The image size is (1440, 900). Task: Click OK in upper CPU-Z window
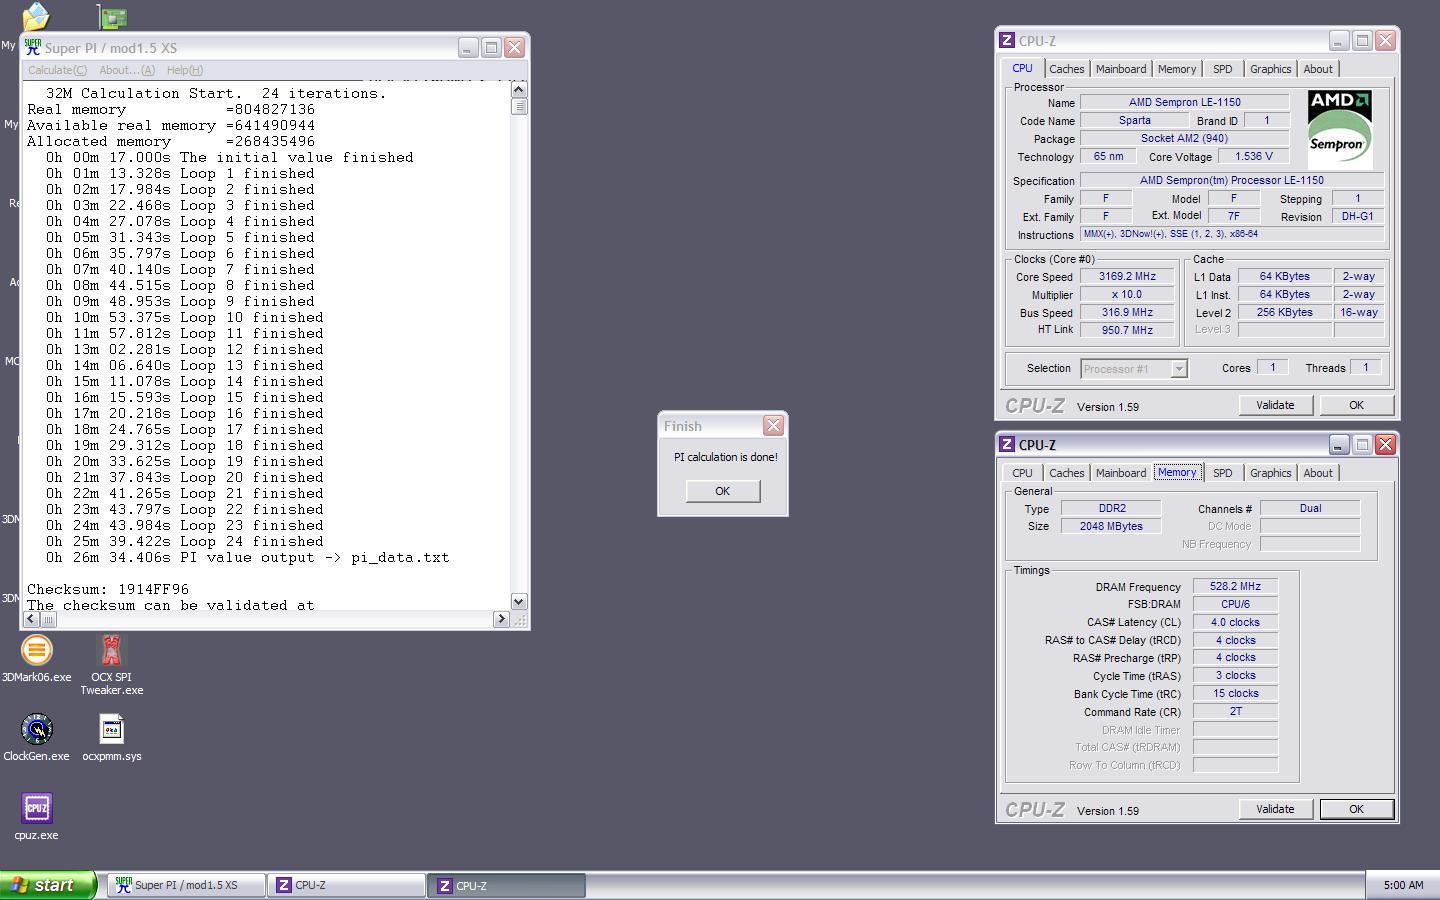[x=1356, y=405]
